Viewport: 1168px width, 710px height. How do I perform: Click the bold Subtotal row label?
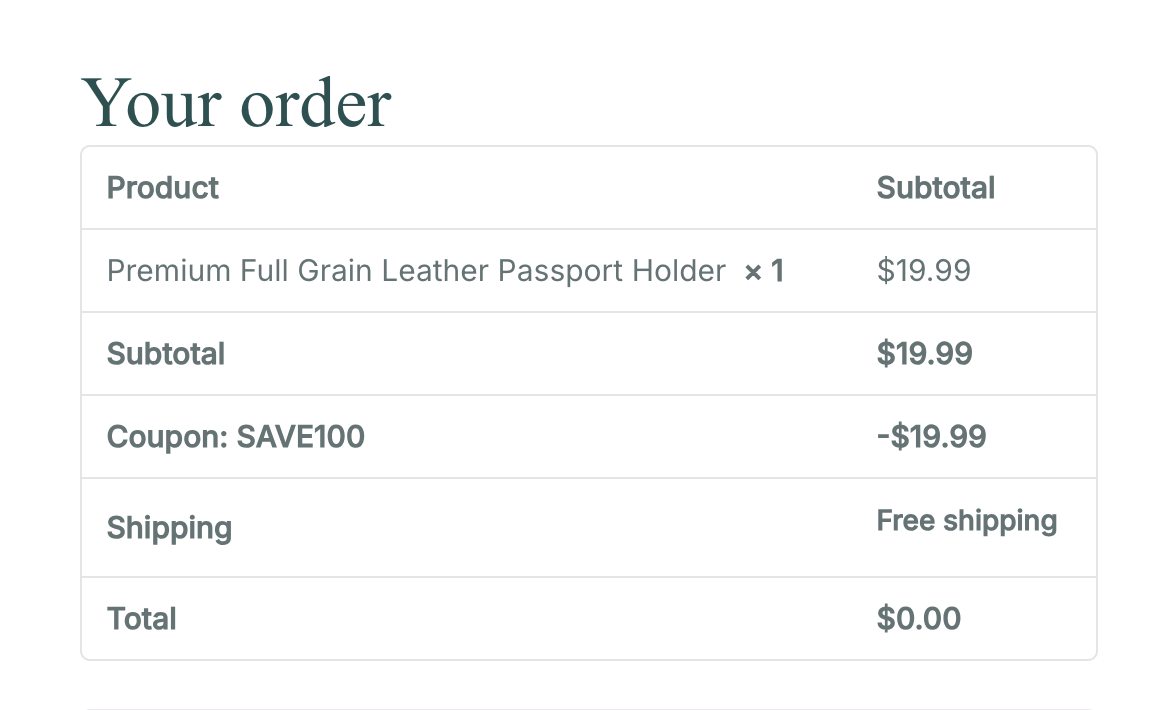[166, 354]
